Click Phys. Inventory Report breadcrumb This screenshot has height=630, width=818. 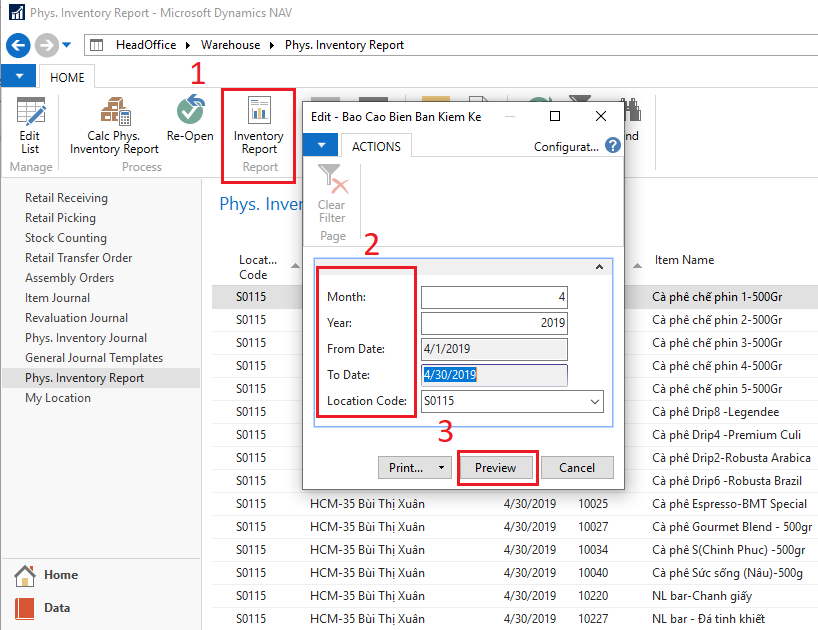[x=344, y=45]
